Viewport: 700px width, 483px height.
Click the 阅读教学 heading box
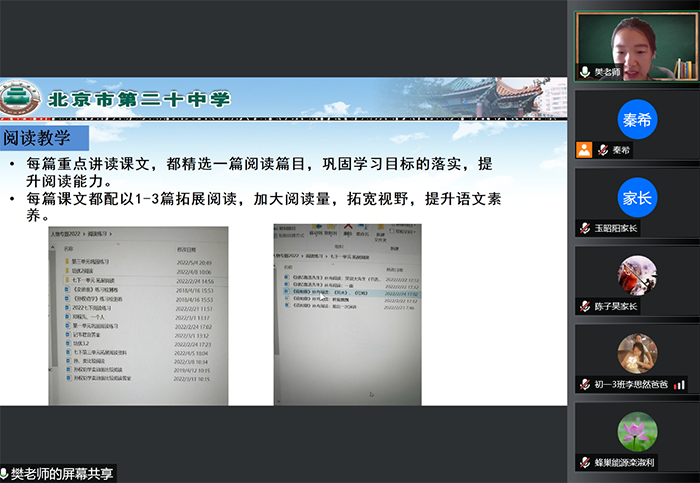click(x=44, y=138)
